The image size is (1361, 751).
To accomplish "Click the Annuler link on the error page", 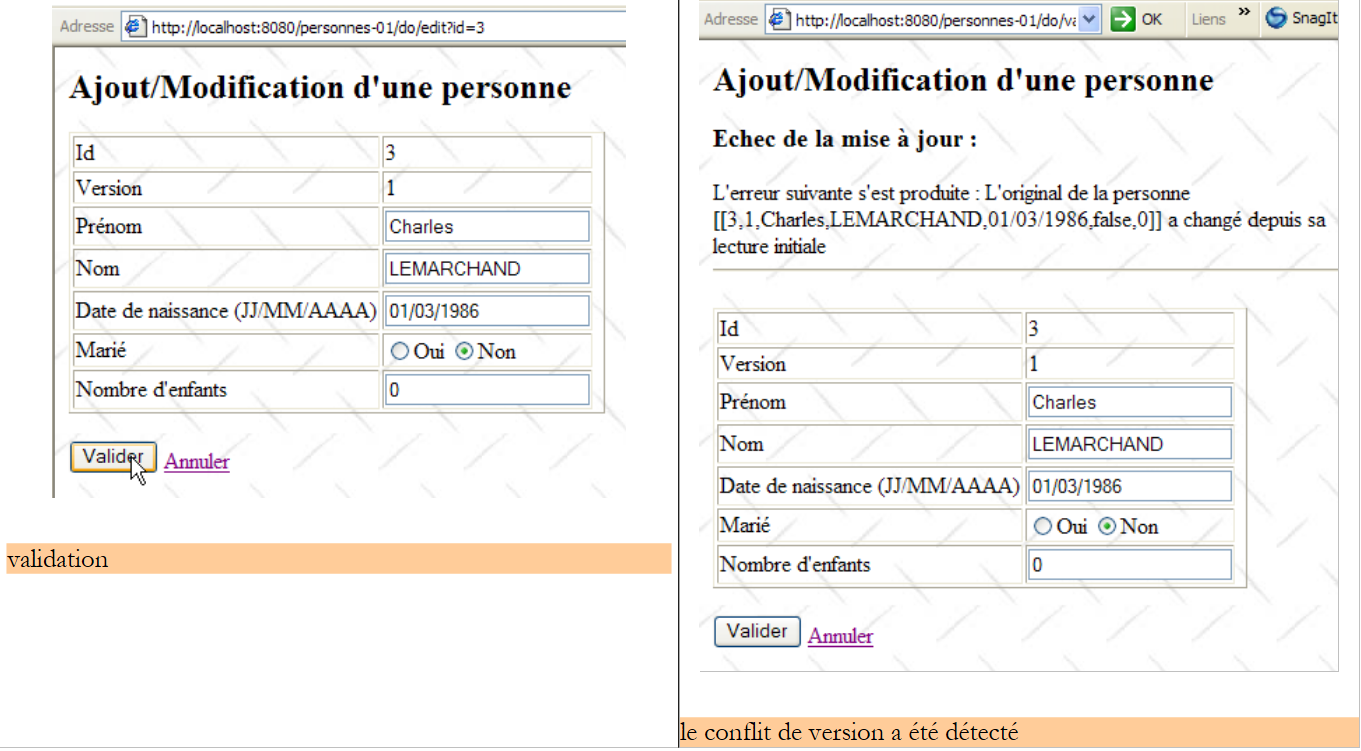I will point(840,636).
